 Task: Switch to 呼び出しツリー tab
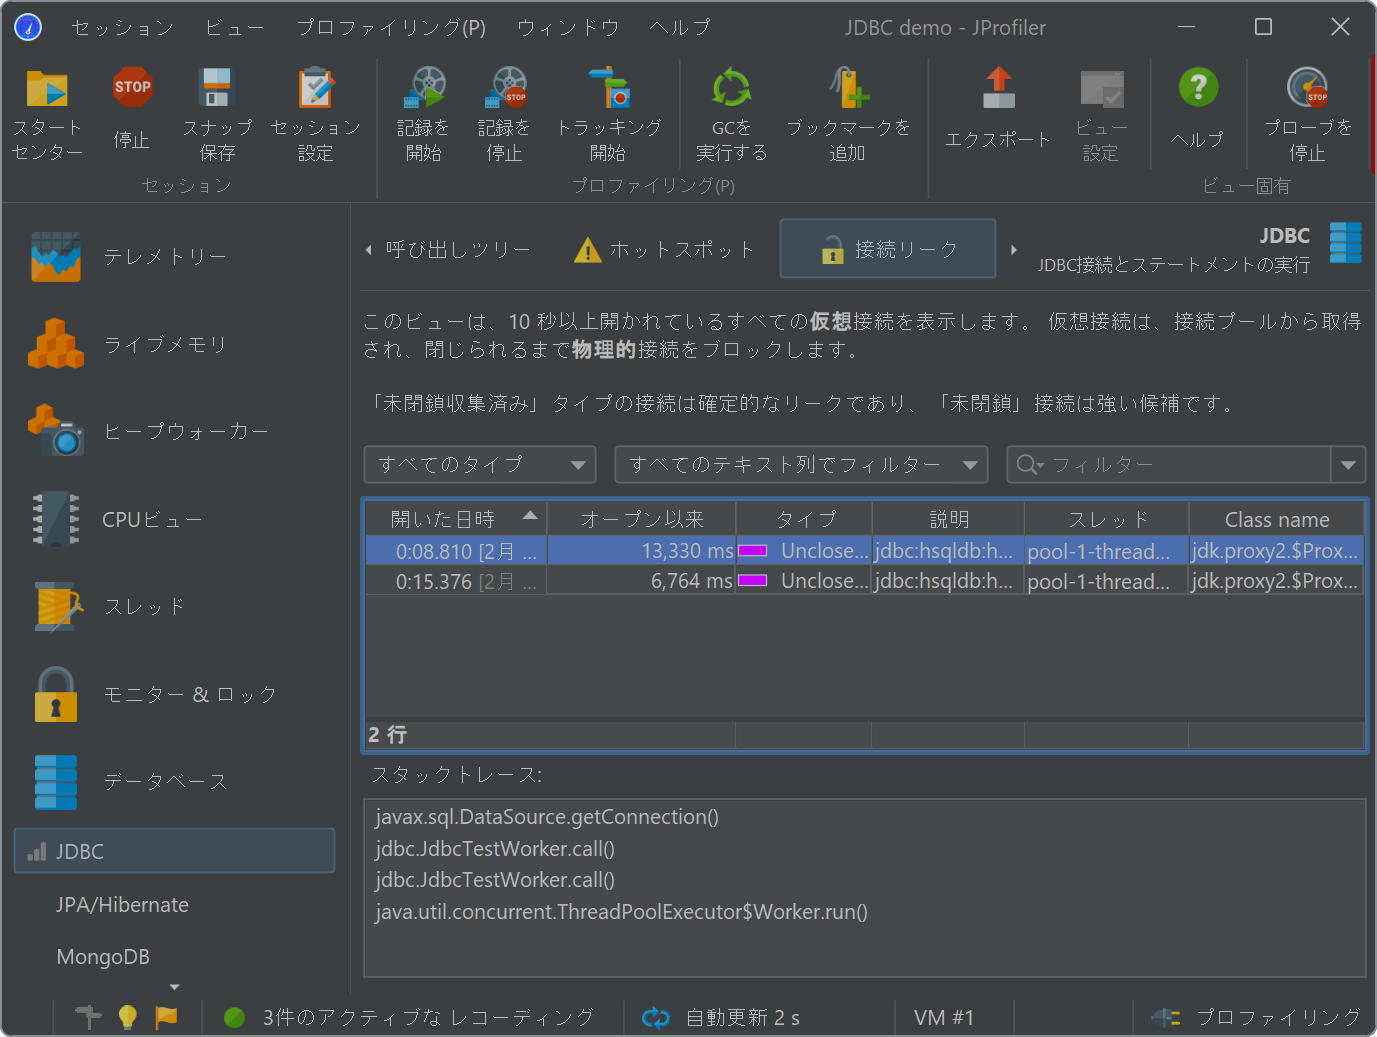pos(458,250)
